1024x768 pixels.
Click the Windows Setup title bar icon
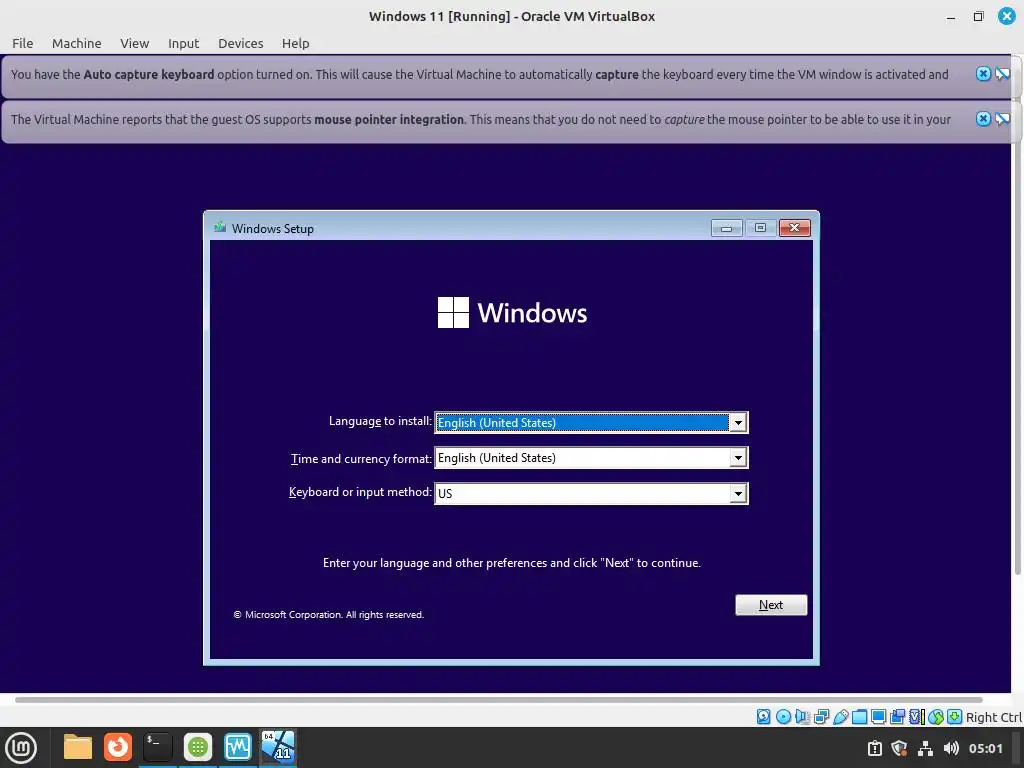[220, 227]
